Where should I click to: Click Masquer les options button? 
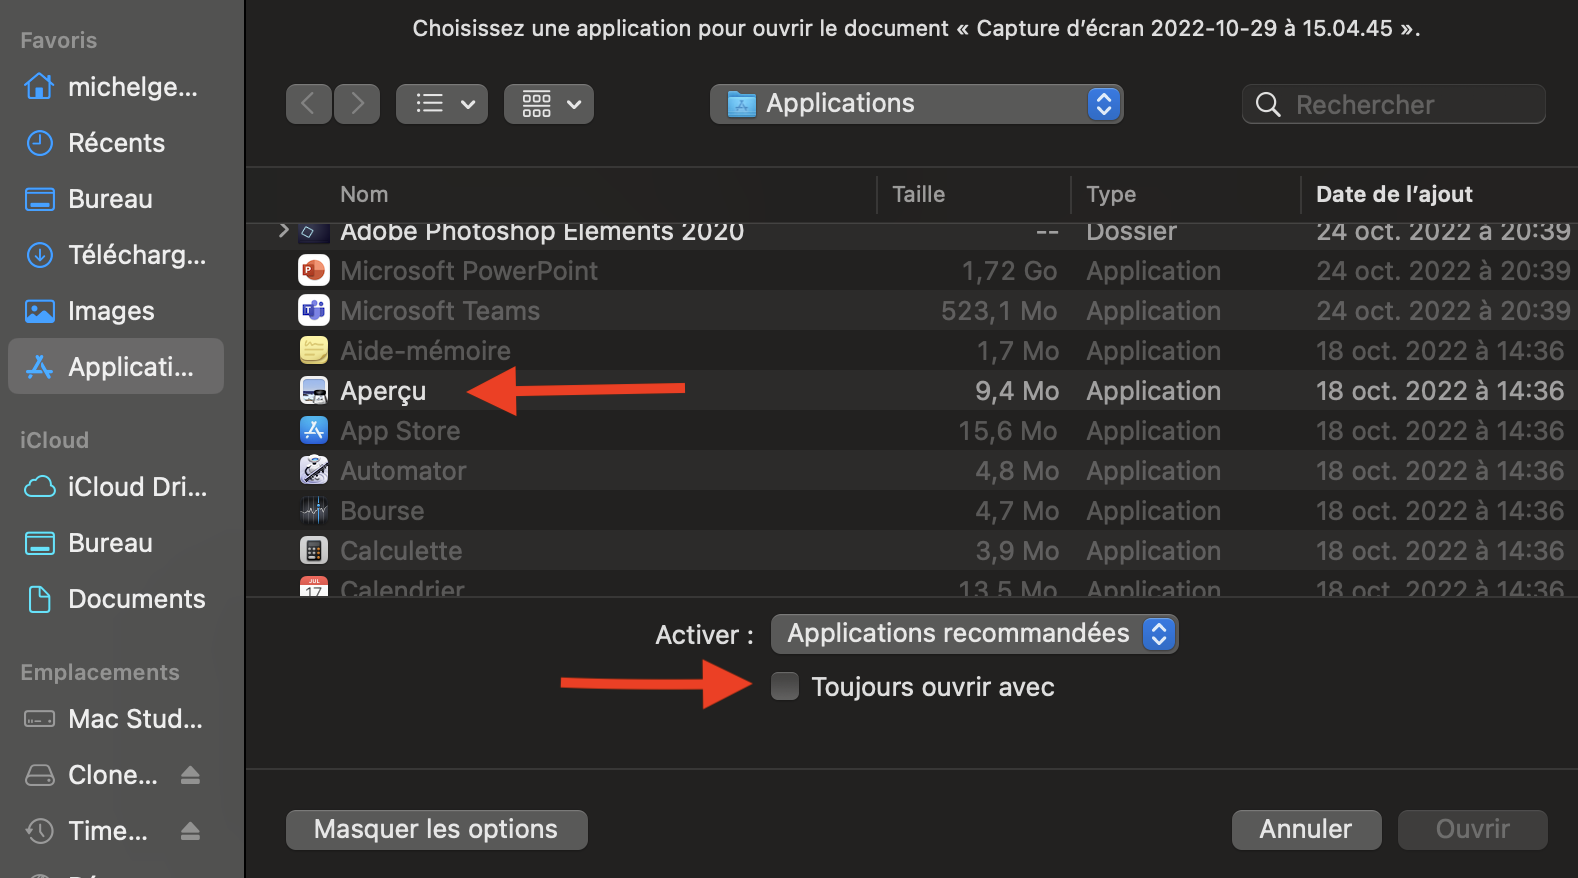tap(436, 829)
